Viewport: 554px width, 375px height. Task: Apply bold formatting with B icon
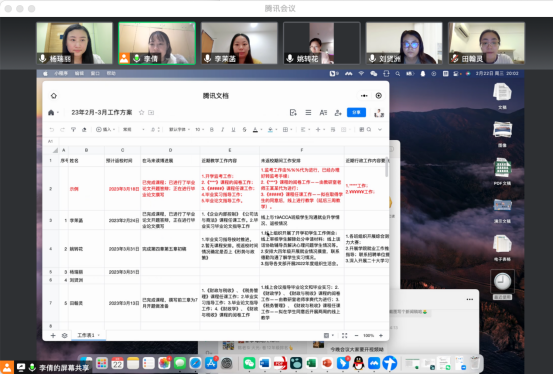click(x=212, y=130)
